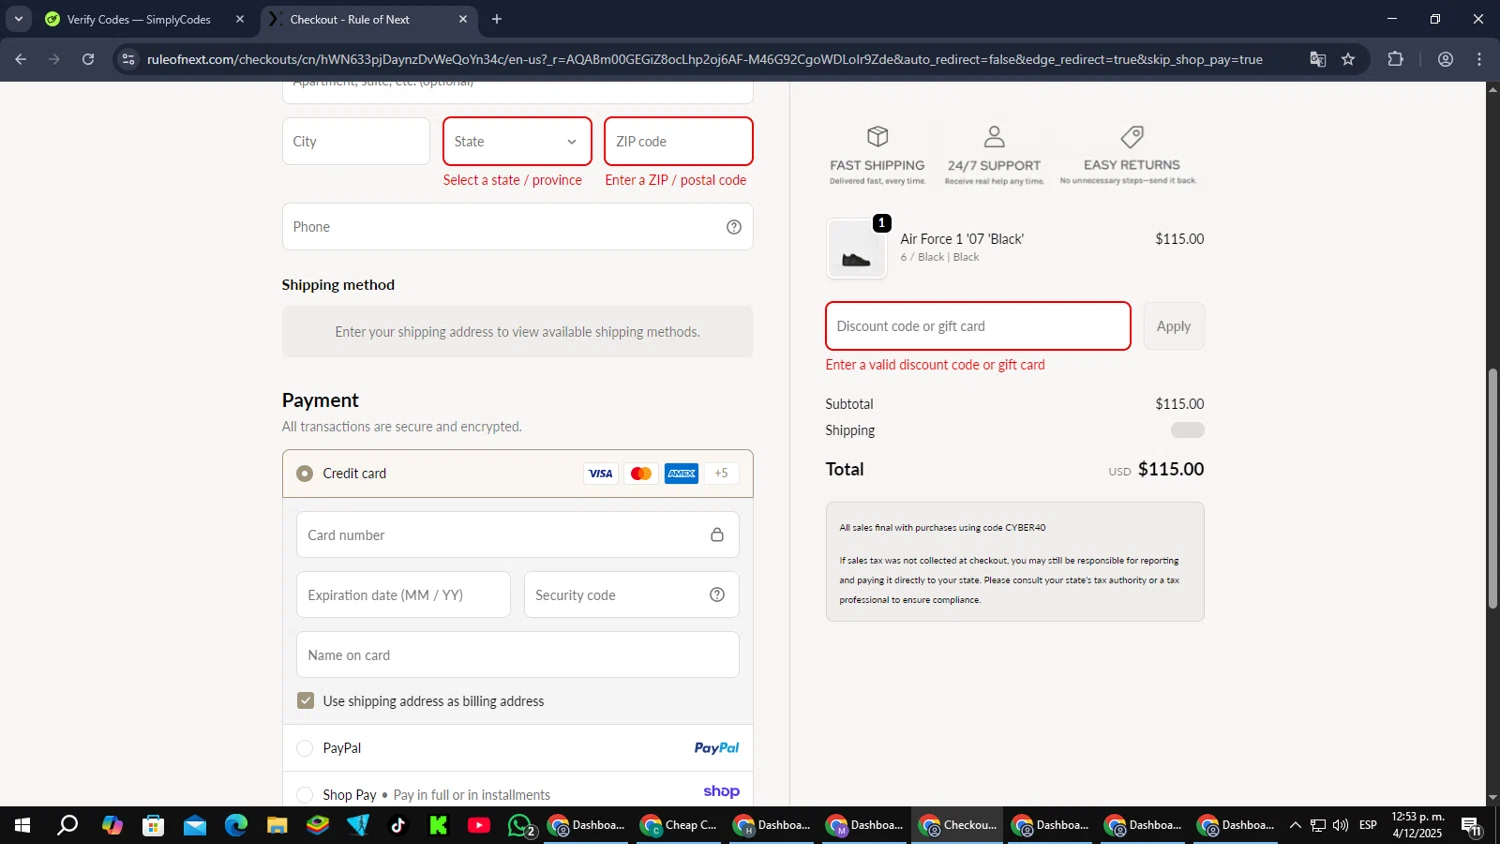Click the phone field help question mark icon

(733, 227)
